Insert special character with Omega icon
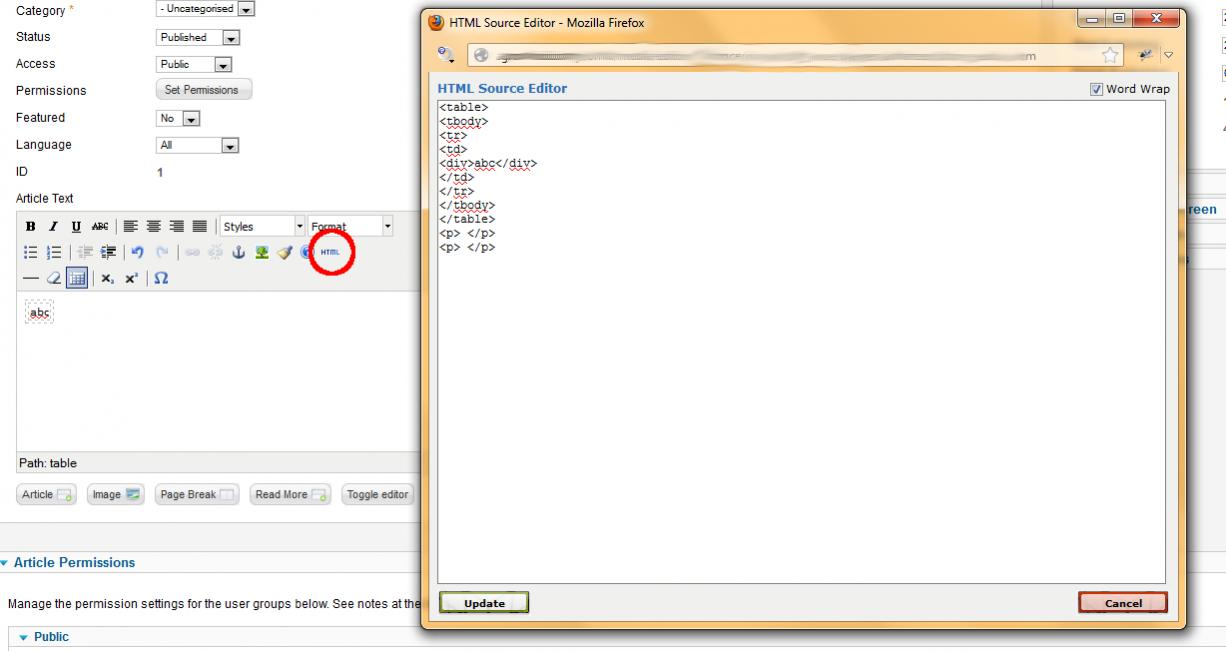Image resolution: width=1226 pixels, height=651 pixels. 161,278
